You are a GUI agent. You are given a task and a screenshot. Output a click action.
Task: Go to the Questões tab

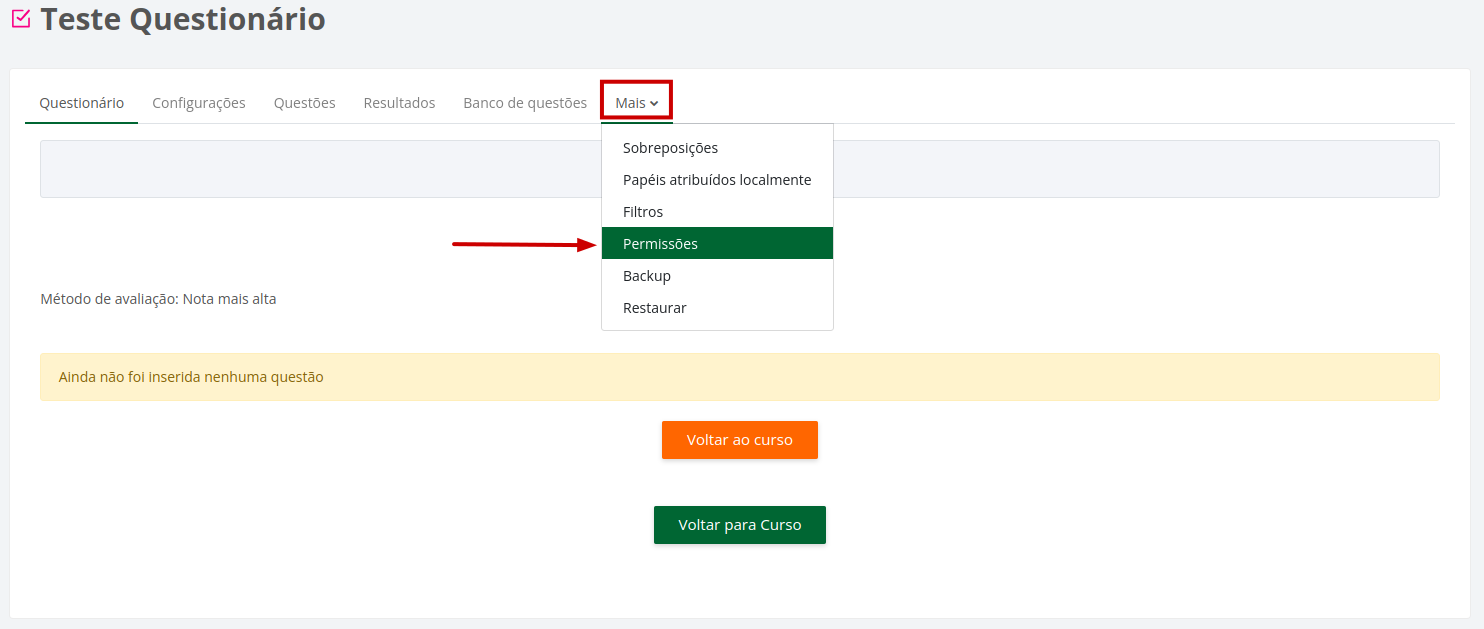point(304,103)
